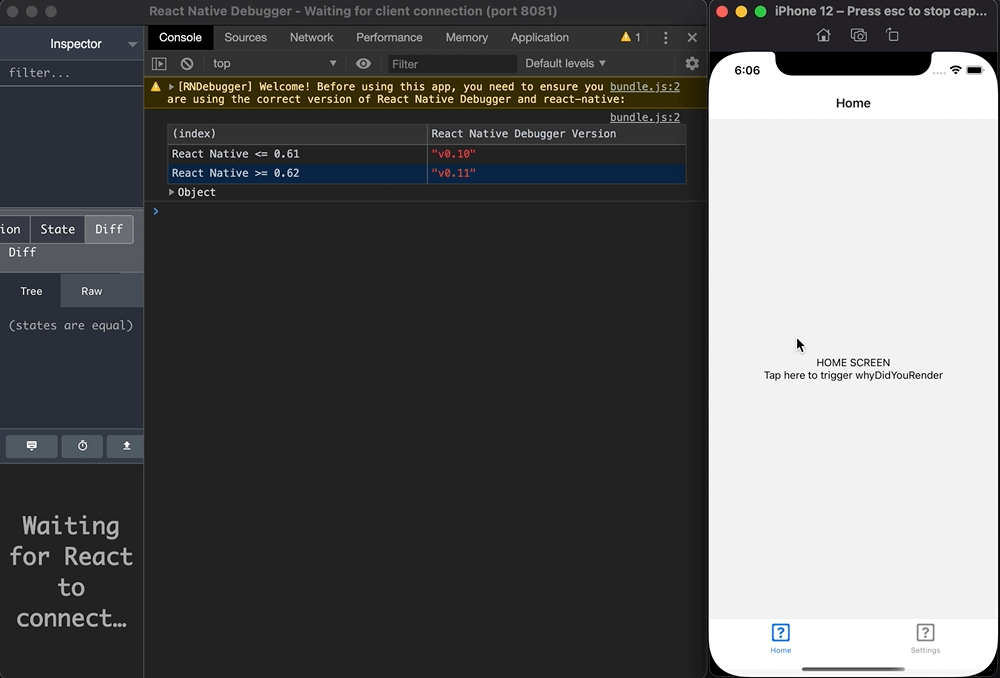Click simulator Home hardware button icon
The width and height of the screenshot is (1000, 678).
coord(823,35)
